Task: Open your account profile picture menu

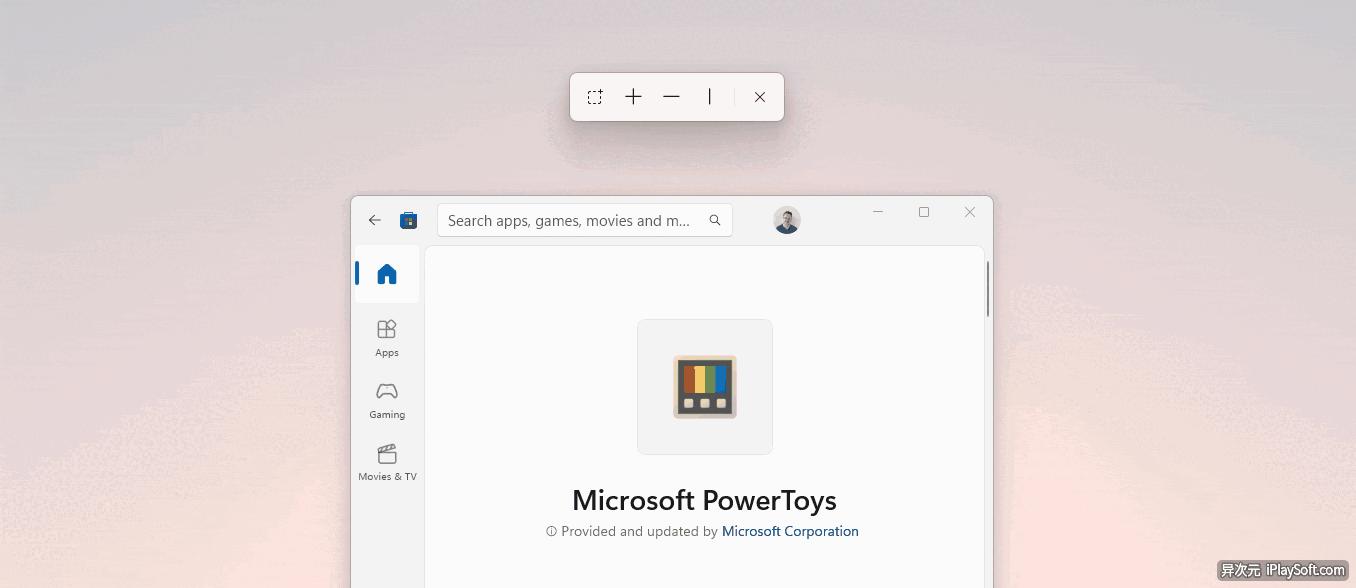Action: (x=787, y=220)
